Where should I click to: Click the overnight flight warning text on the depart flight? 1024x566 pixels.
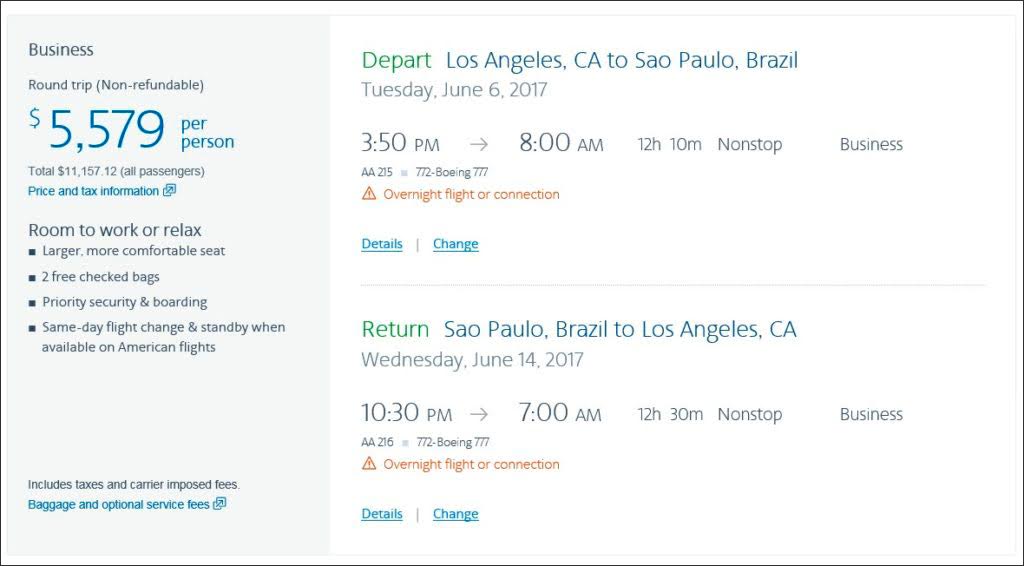click(x=471, y=194)
